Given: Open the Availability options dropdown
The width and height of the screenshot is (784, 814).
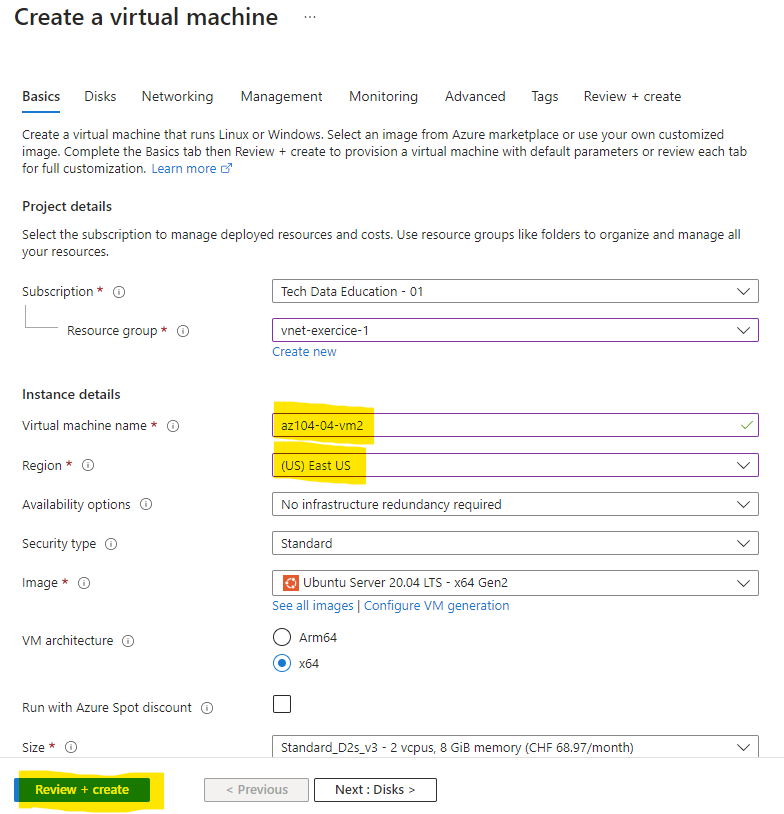Looking at the screenshot, I should 515,504.
